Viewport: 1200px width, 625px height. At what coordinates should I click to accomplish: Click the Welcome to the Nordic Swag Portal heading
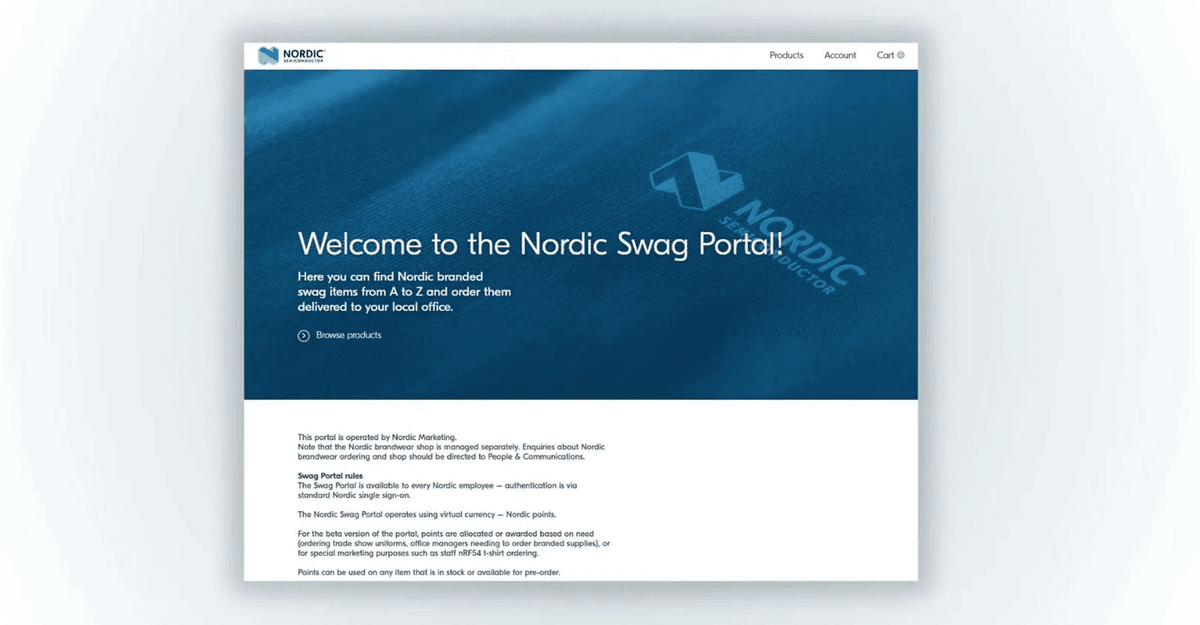[540, 244]
